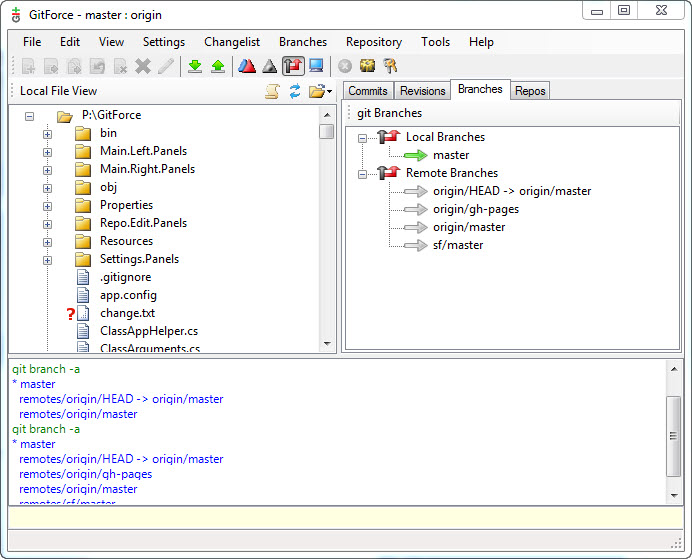692x559 pixels.
Task: Click the gray arrow beside sf/master
Action: tap(416, 245)
